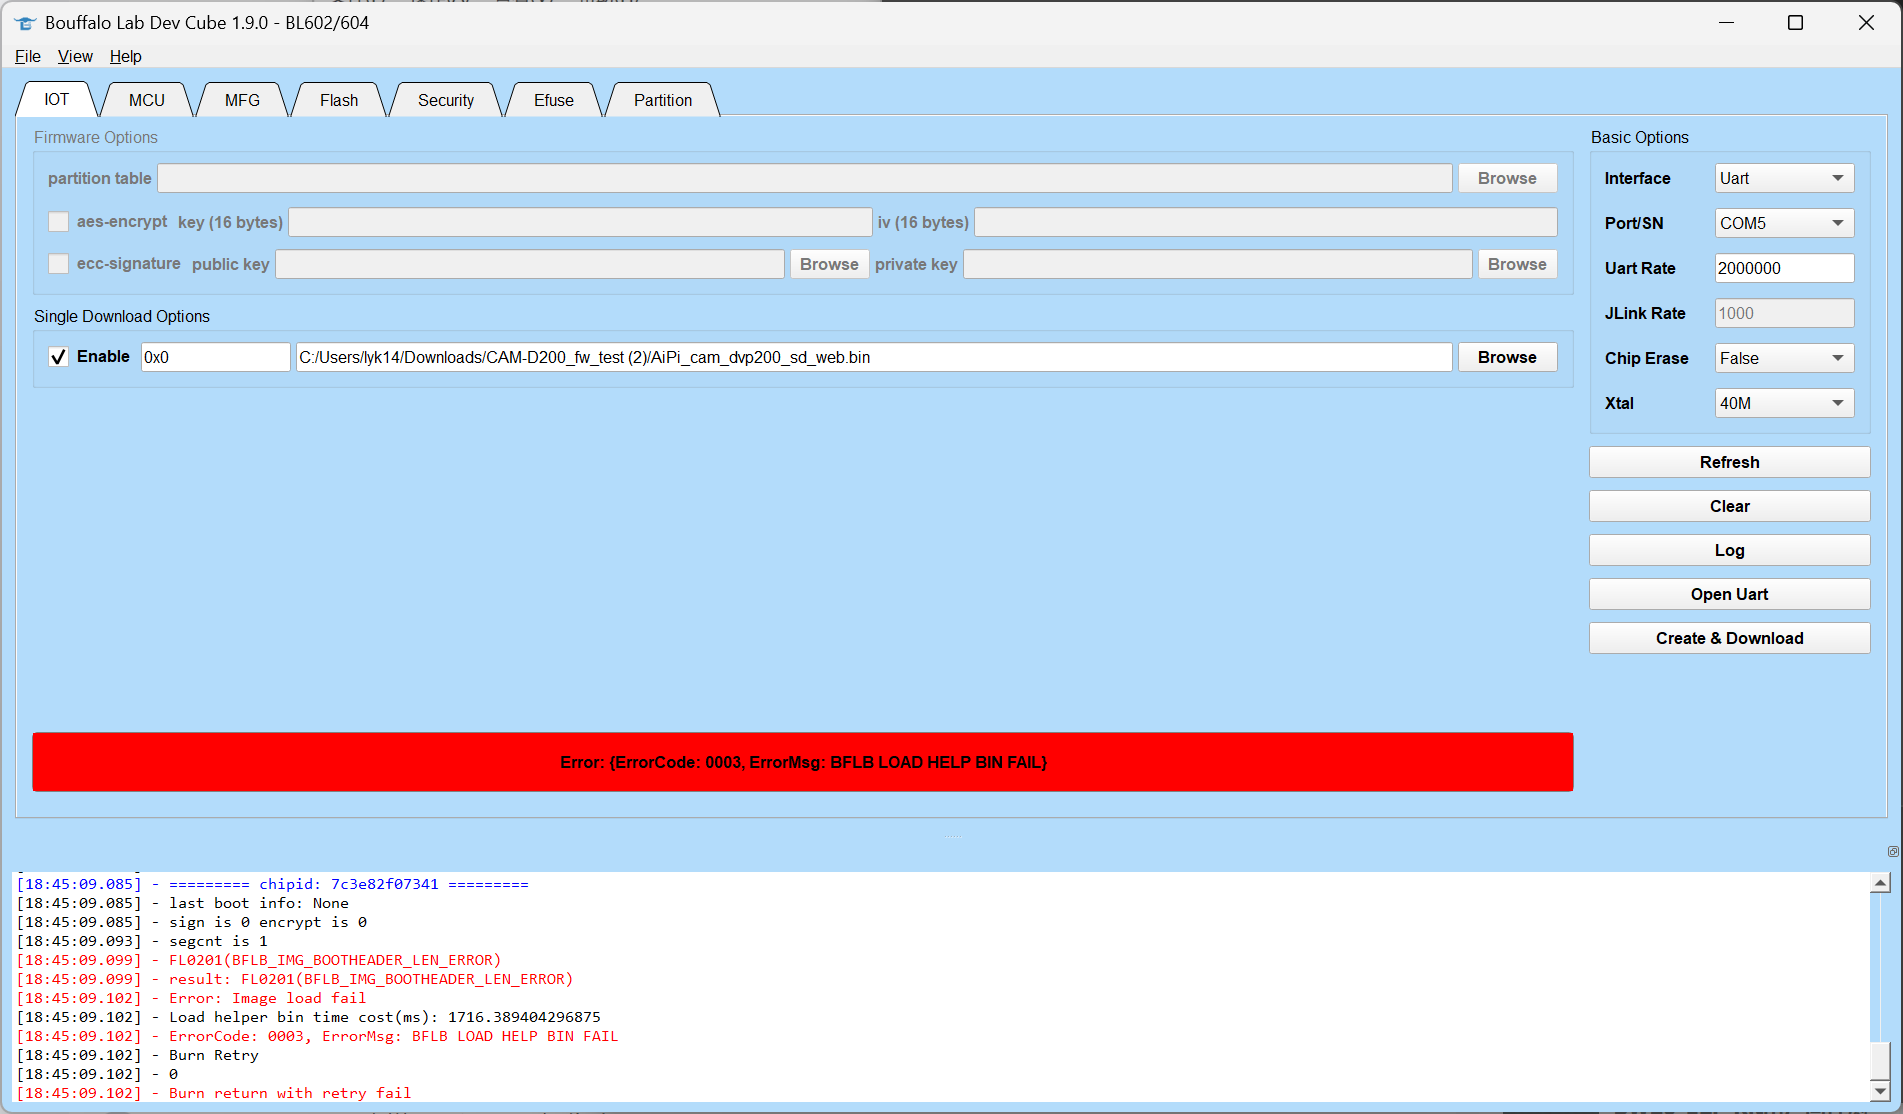Switch to the Flash tab
Image resolution: width=1903 pixels, height=1114 pixels.
coord(339,100)
